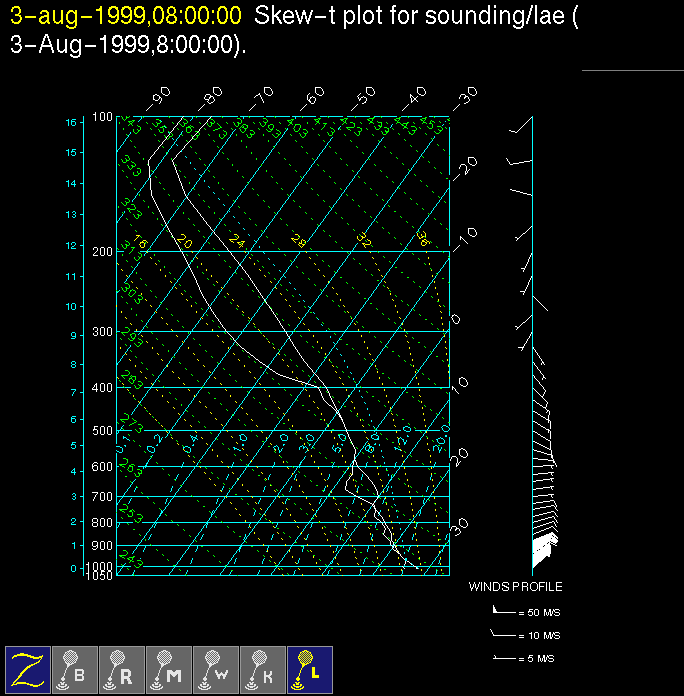Click the 0 degree isotherm label

pyautogui.click(x=455, y=319)
